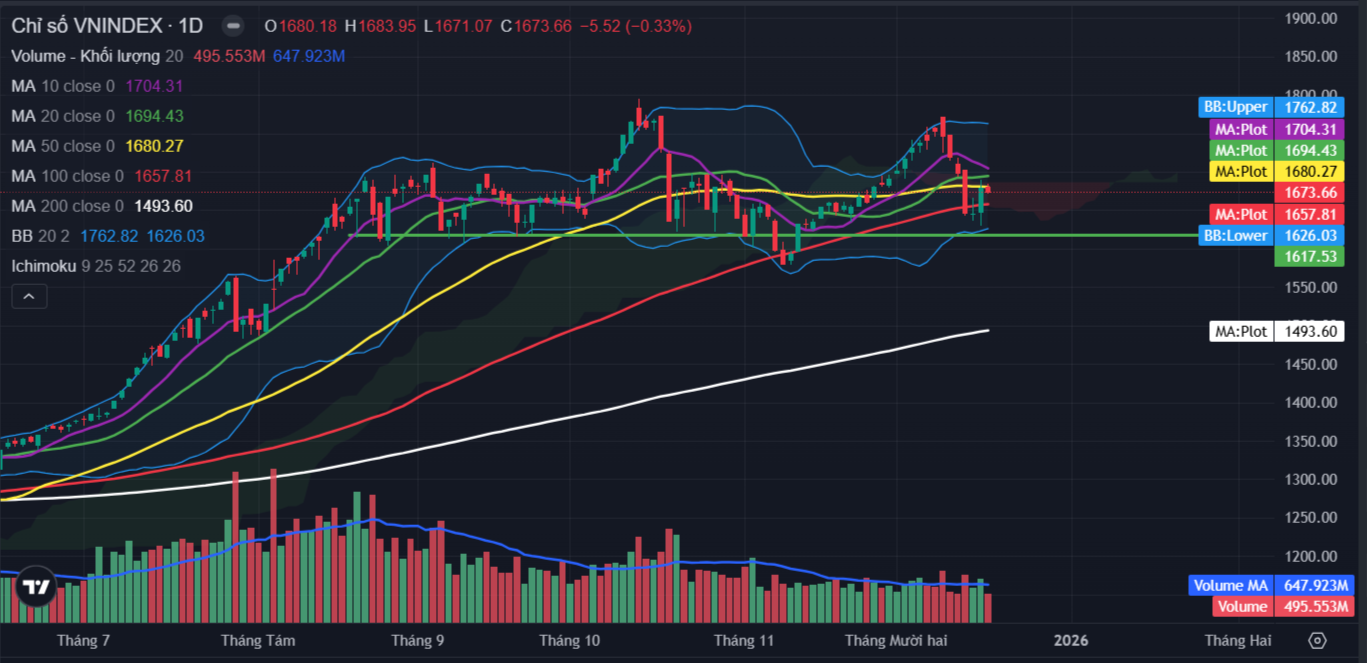Select the Volume - Khối lượng indicator legend
Viewport: 1367px width, 663px height.
pyautogui.click(x=86, y=56)
